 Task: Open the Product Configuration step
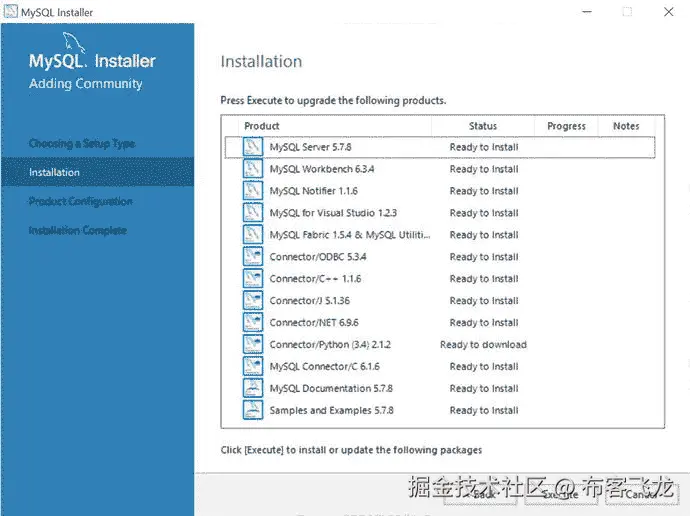81,201
